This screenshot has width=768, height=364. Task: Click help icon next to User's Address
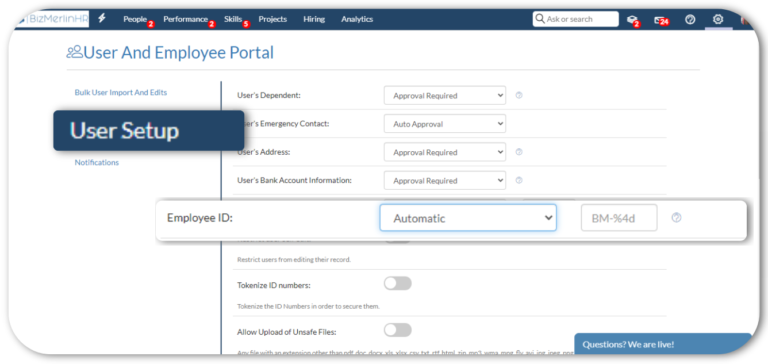[519, 152]
